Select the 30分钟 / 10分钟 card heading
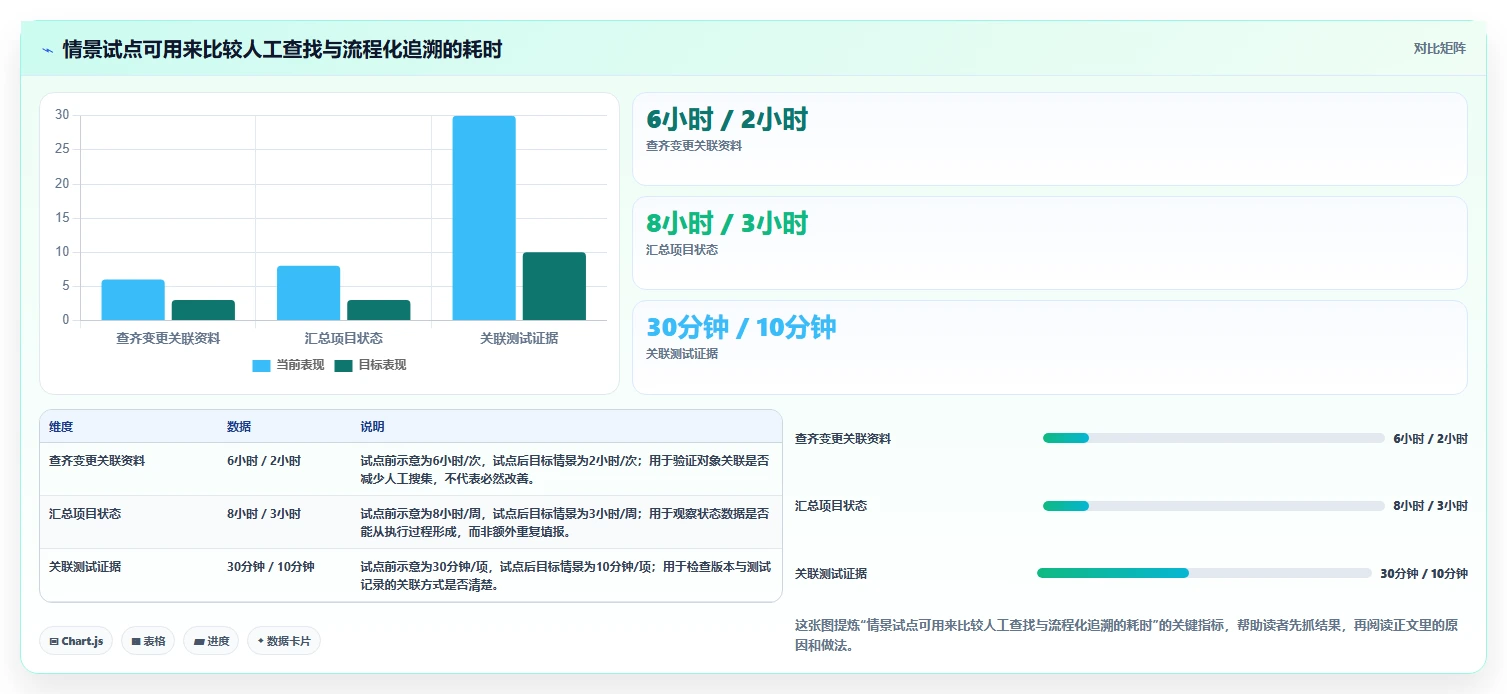The width and height of the screenshot is (1507, 694). (x=741, y=328)
